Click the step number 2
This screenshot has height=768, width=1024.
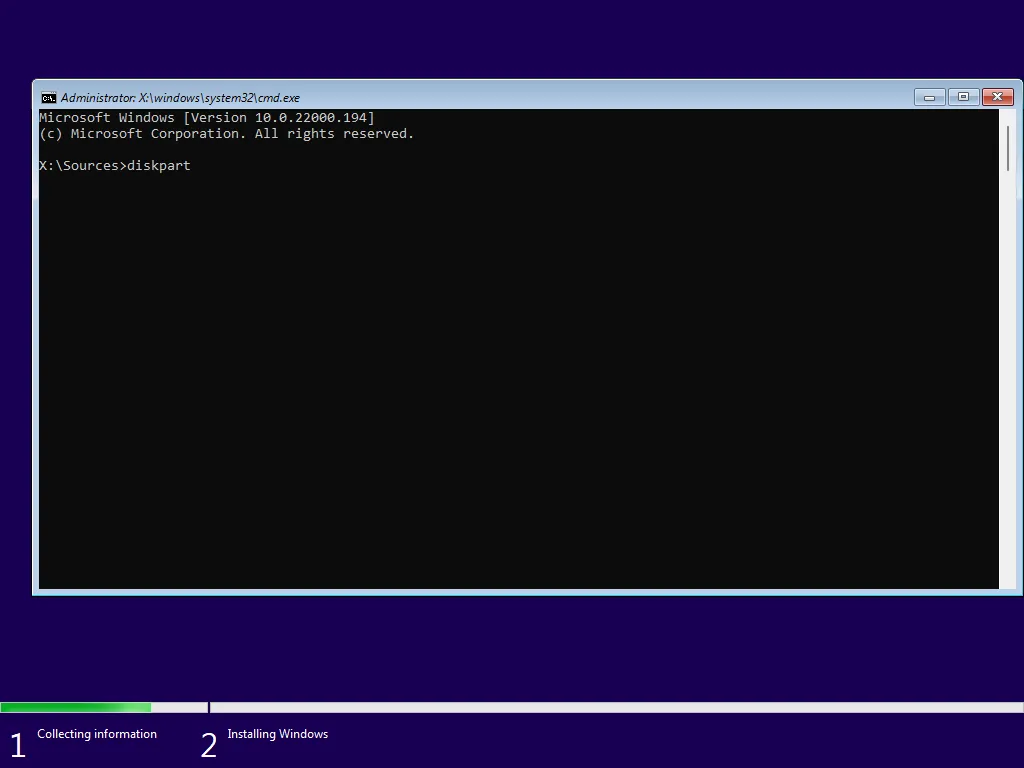208,743
